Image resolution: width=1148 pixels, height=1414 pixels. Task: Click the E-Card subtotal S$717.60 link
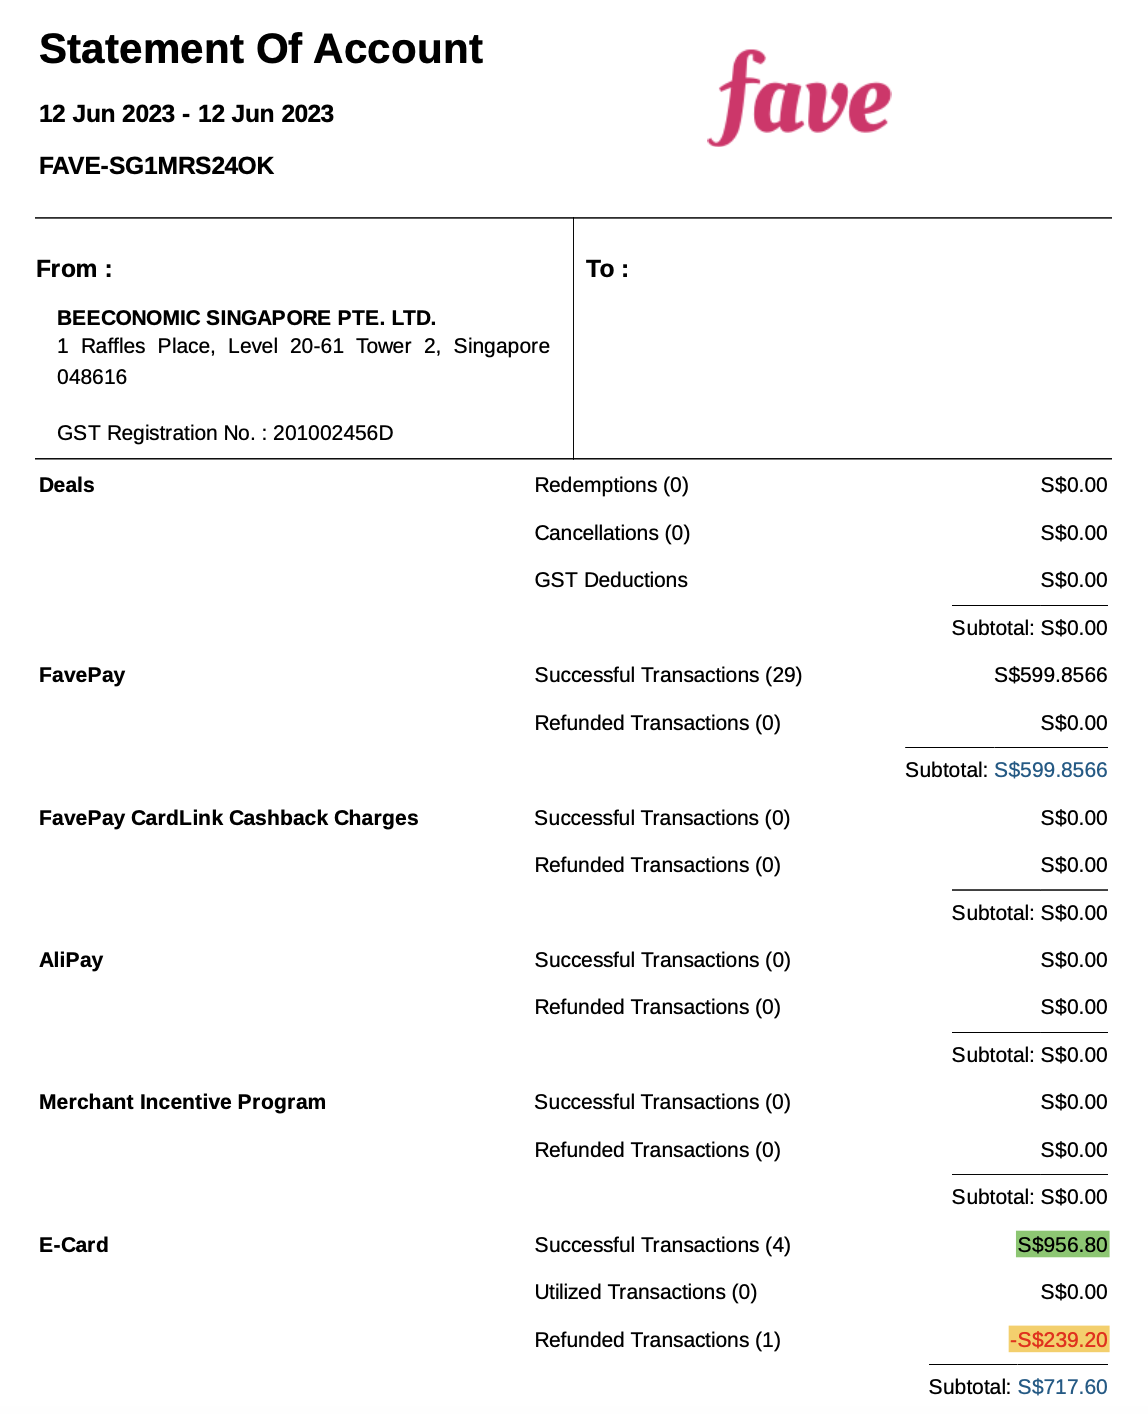point(1062,1387)
